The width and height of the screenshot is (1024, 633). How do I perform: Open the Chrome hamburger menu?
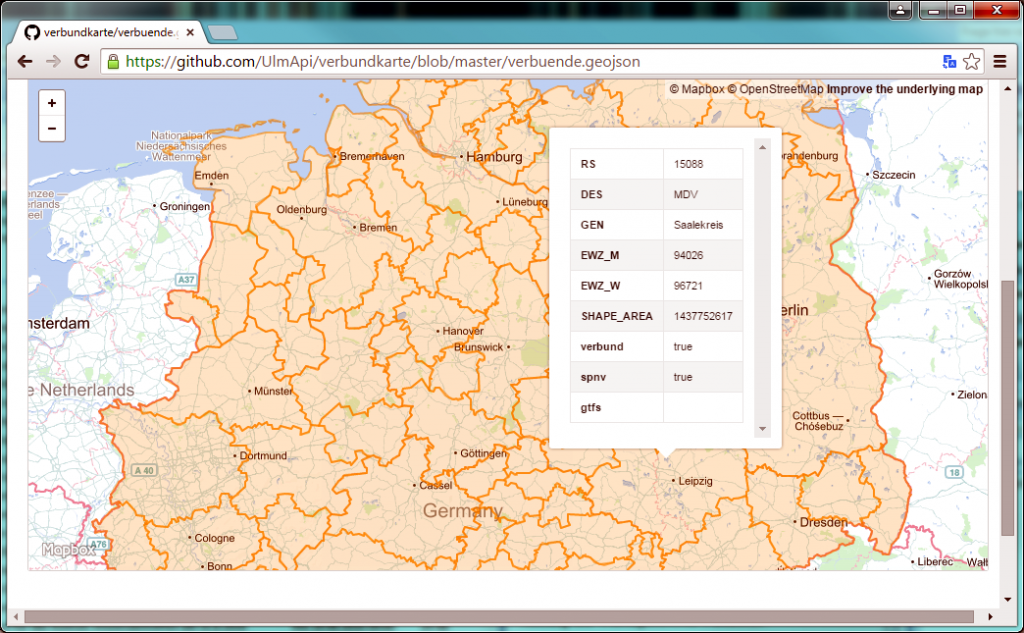pyautogui.click(x=999, y=62)
